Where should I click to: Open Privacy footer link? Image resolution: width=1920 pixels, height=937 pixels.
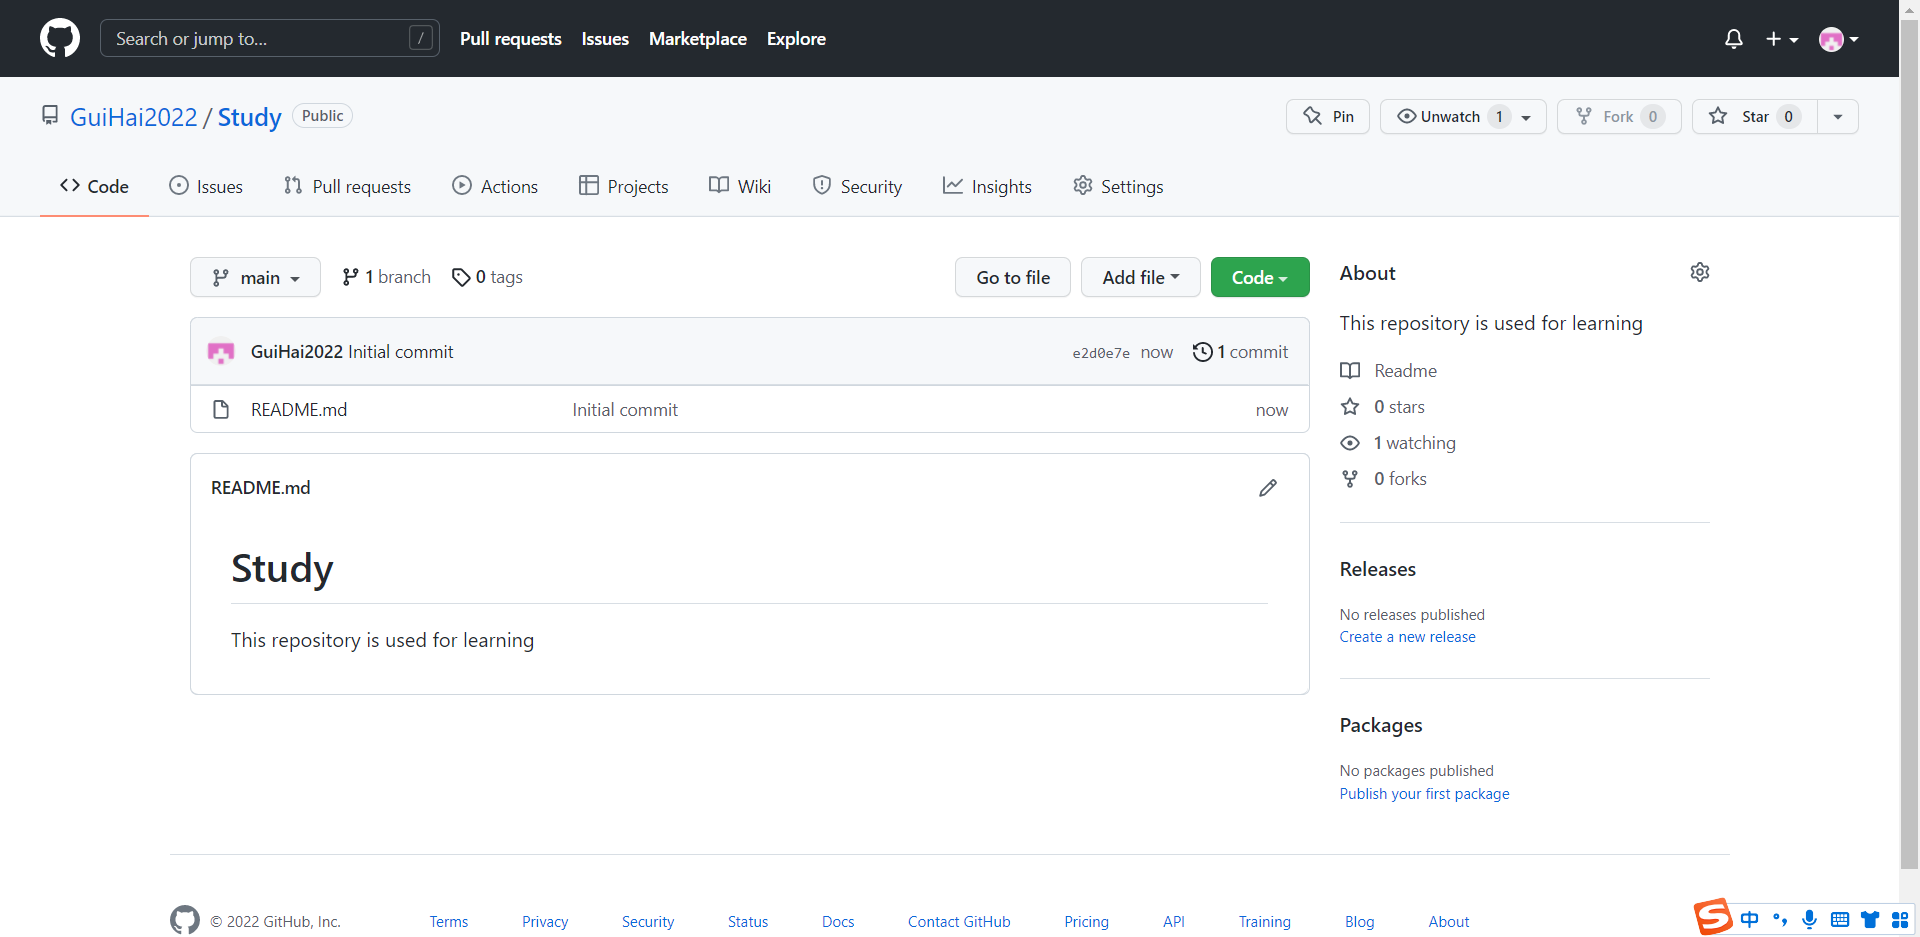[x=545, y=922]
